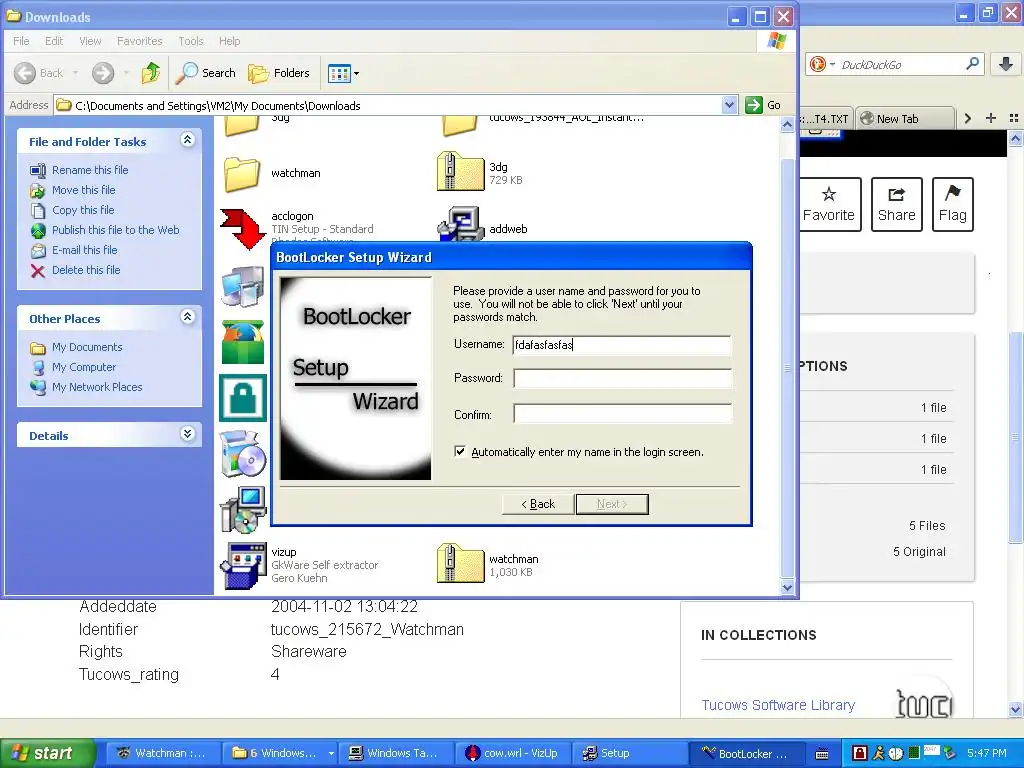Toggle automatically enter my name checkbox

click(x=460, y=451)
